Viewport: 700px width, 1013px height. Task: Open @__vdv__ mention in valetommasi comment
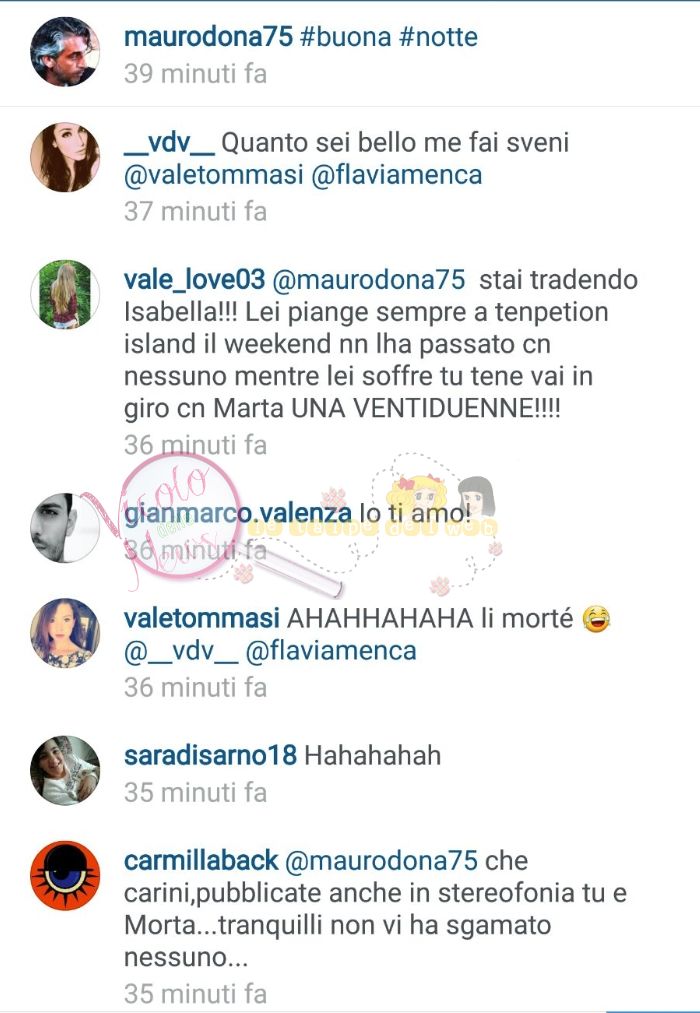click(181, 651)
